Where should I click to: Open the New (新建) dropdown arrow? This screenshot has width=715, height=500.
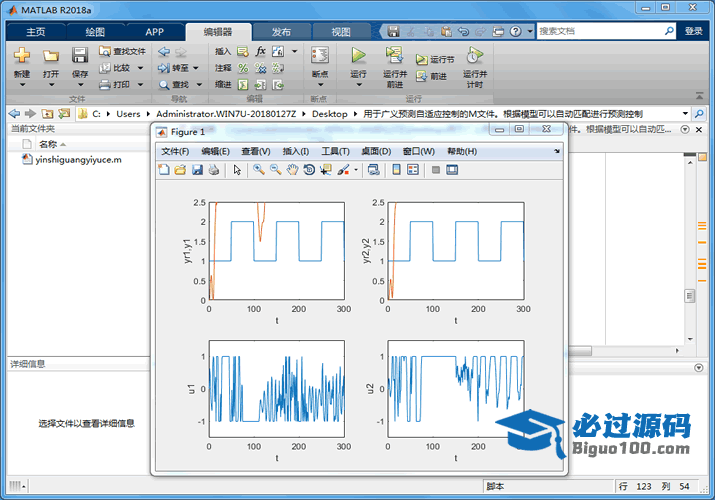click(22, 85)
